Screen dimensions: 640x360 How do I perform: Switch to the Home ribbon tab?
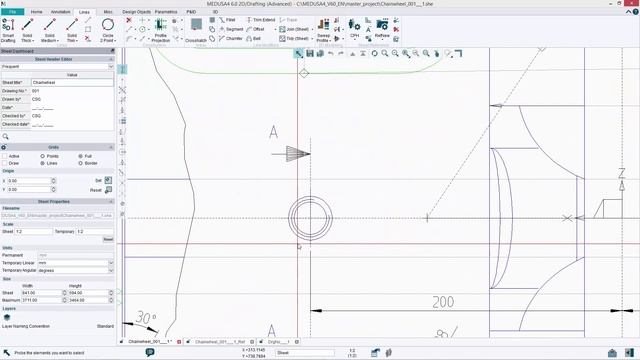coord(36,12)
